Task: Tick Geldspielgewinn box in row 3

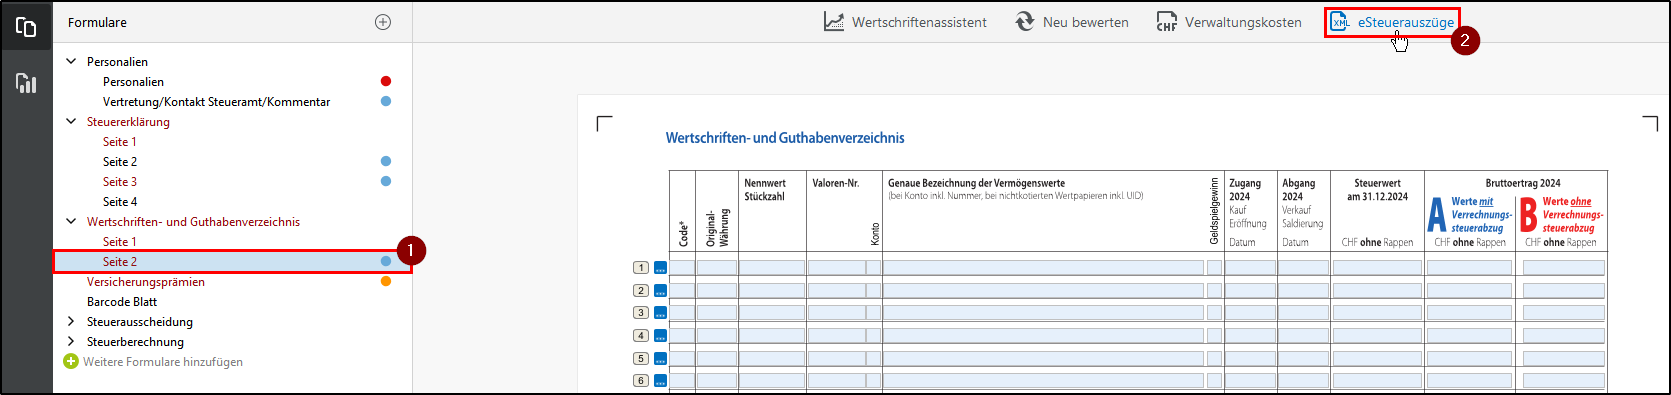Action: coord(1214,313)
